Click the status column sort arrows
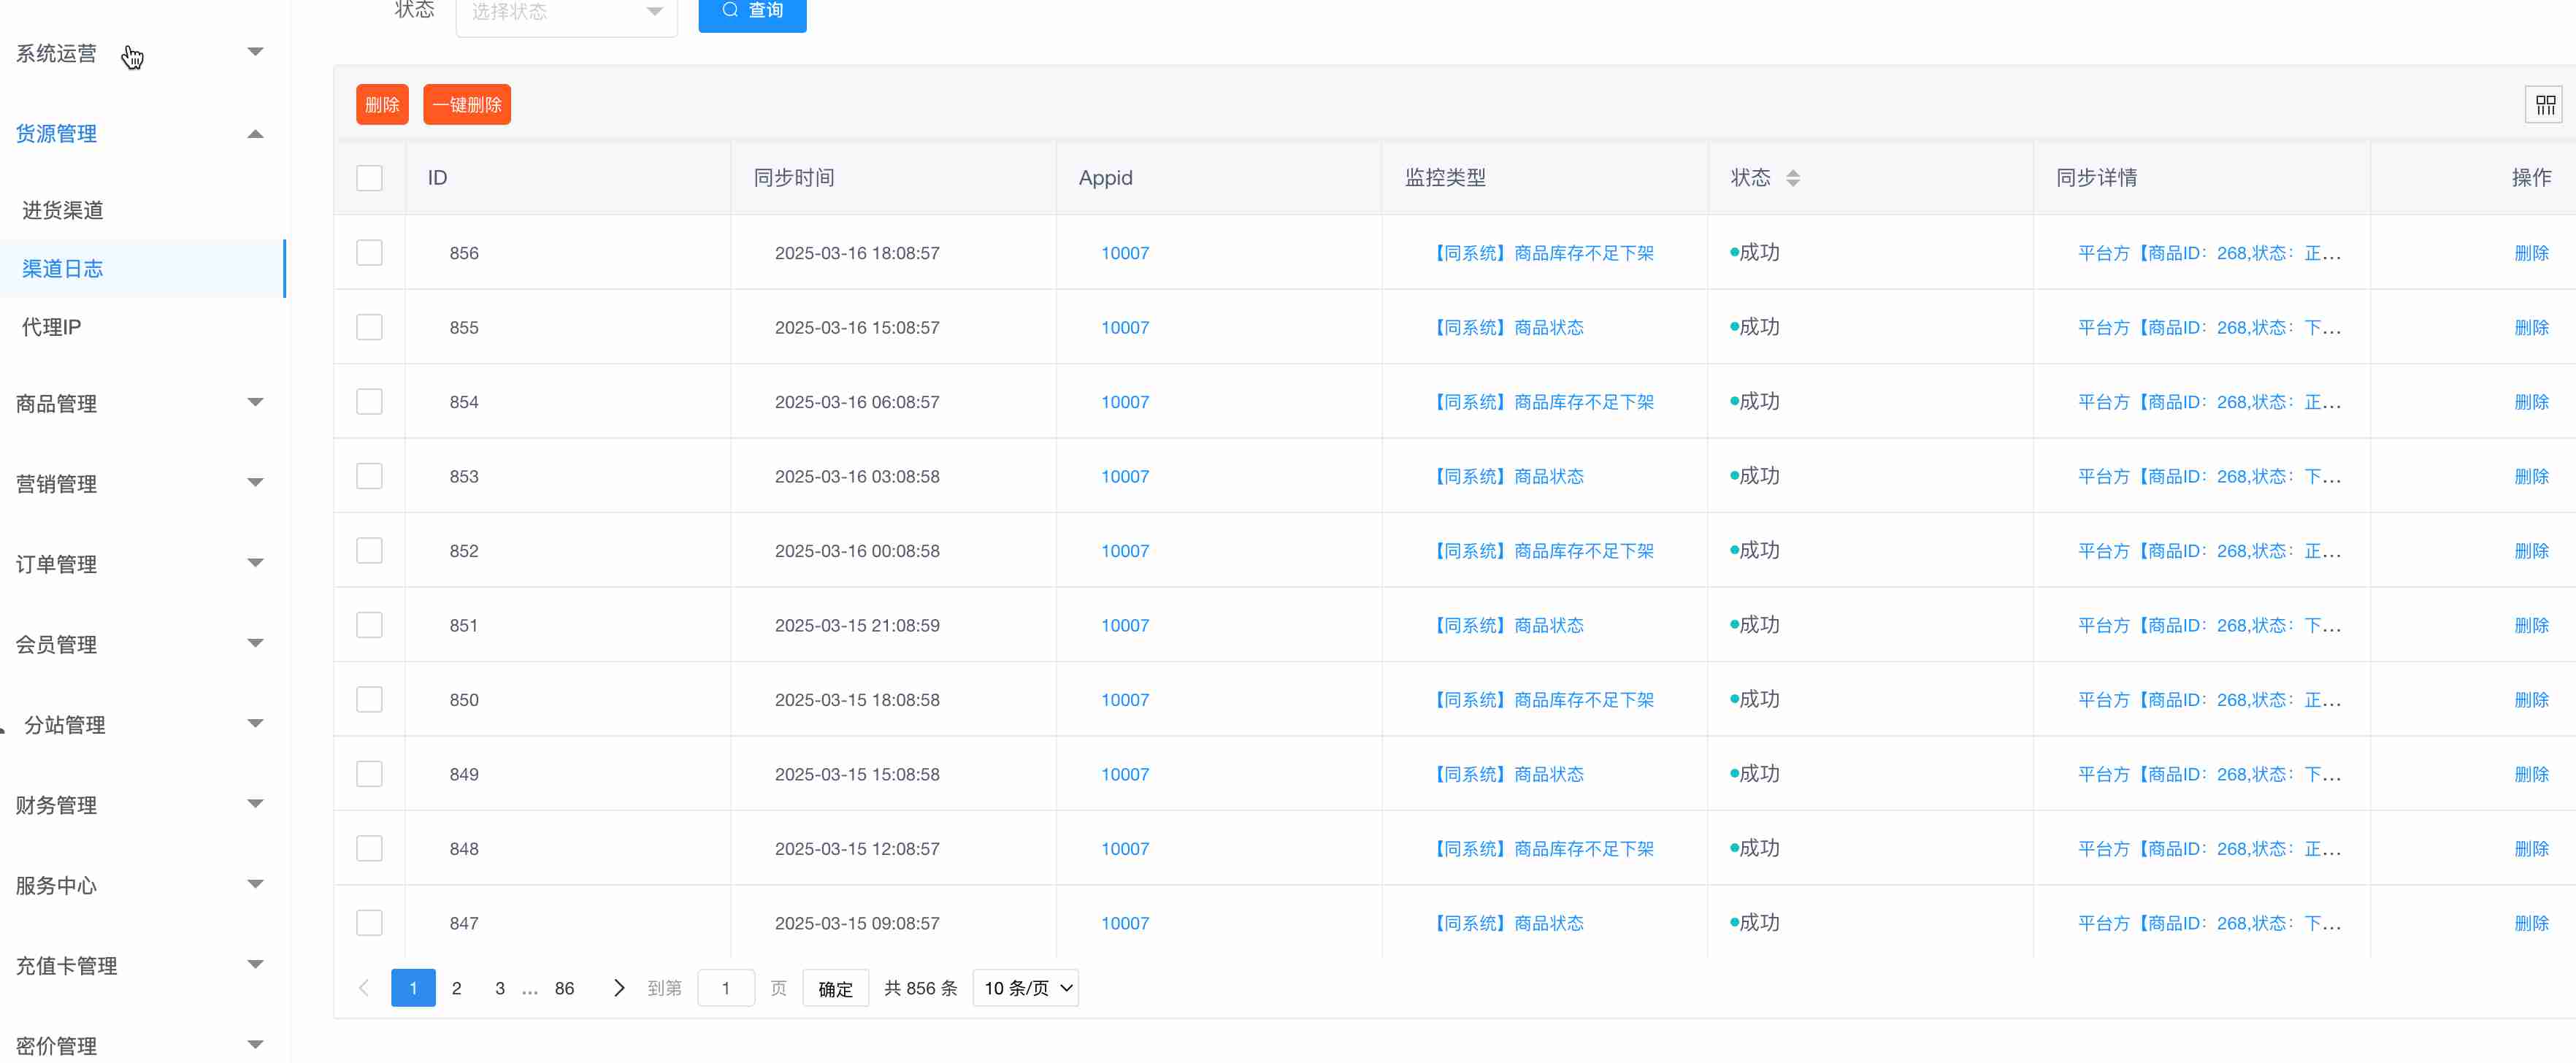Image resolution: width=2576 pixels, height=1063 pixels. tap(1792, 178)
